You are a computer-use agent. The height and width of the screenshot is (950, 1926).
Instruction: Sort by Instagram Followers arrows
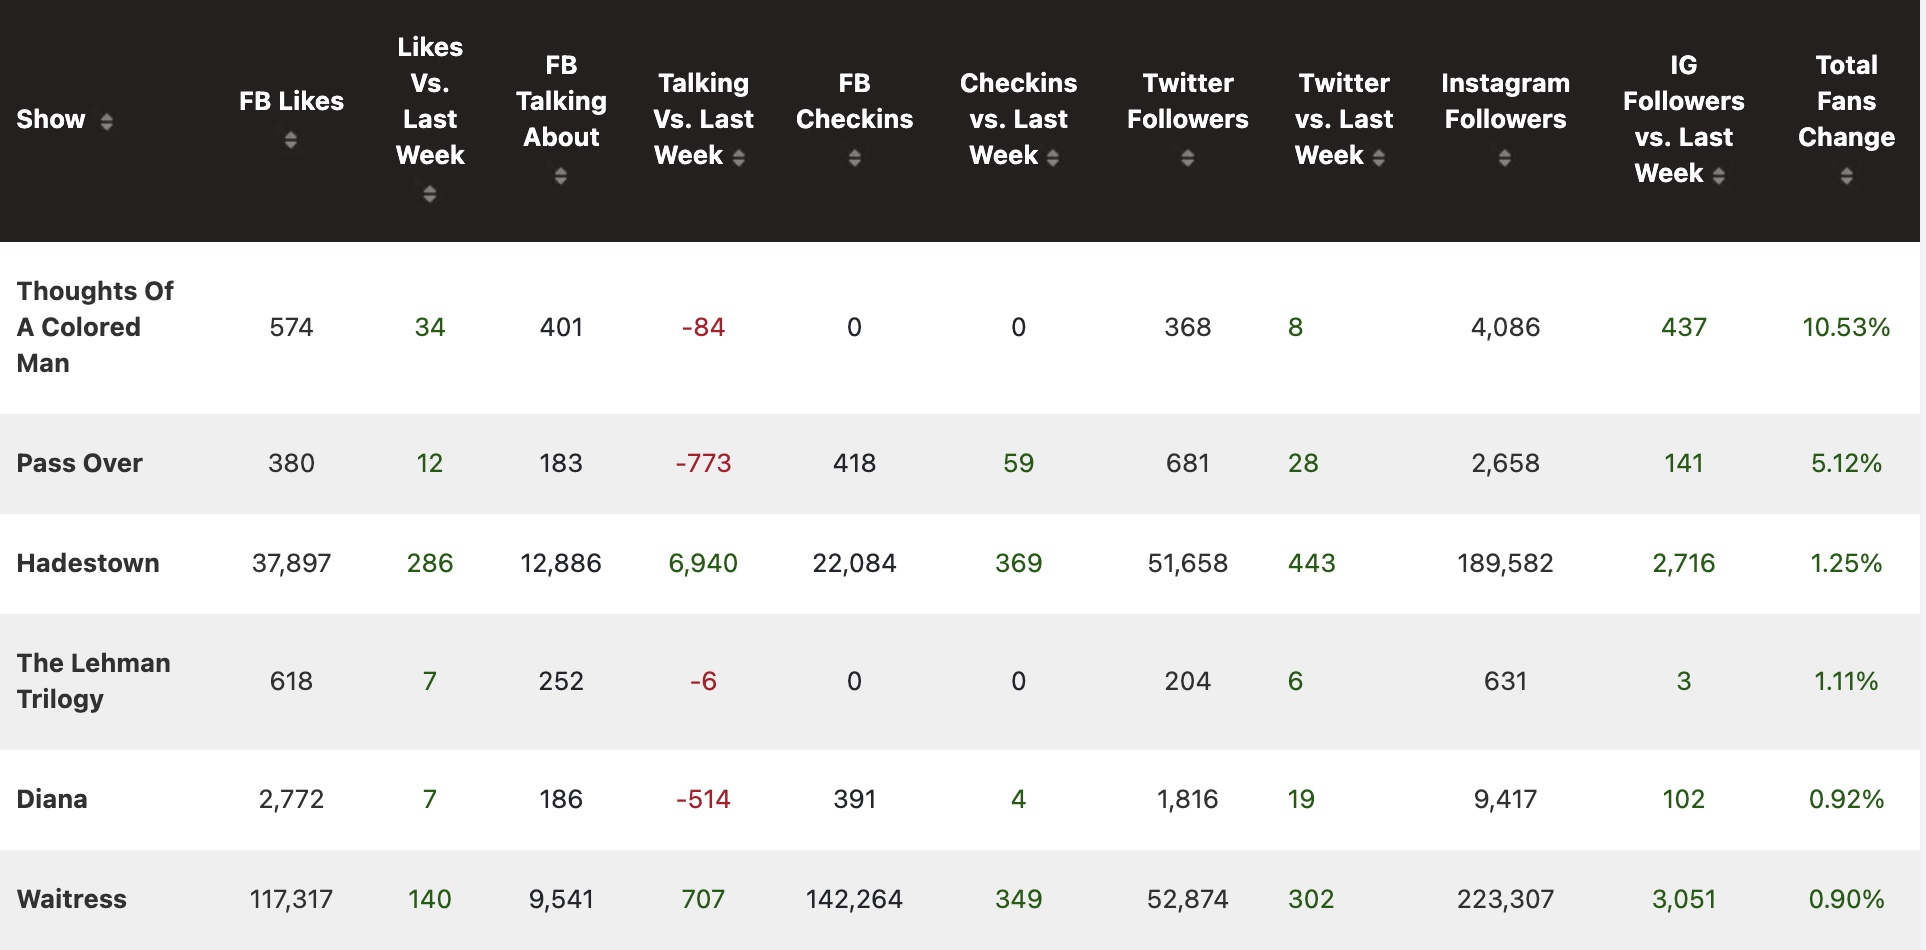[x=1504, y=158]
